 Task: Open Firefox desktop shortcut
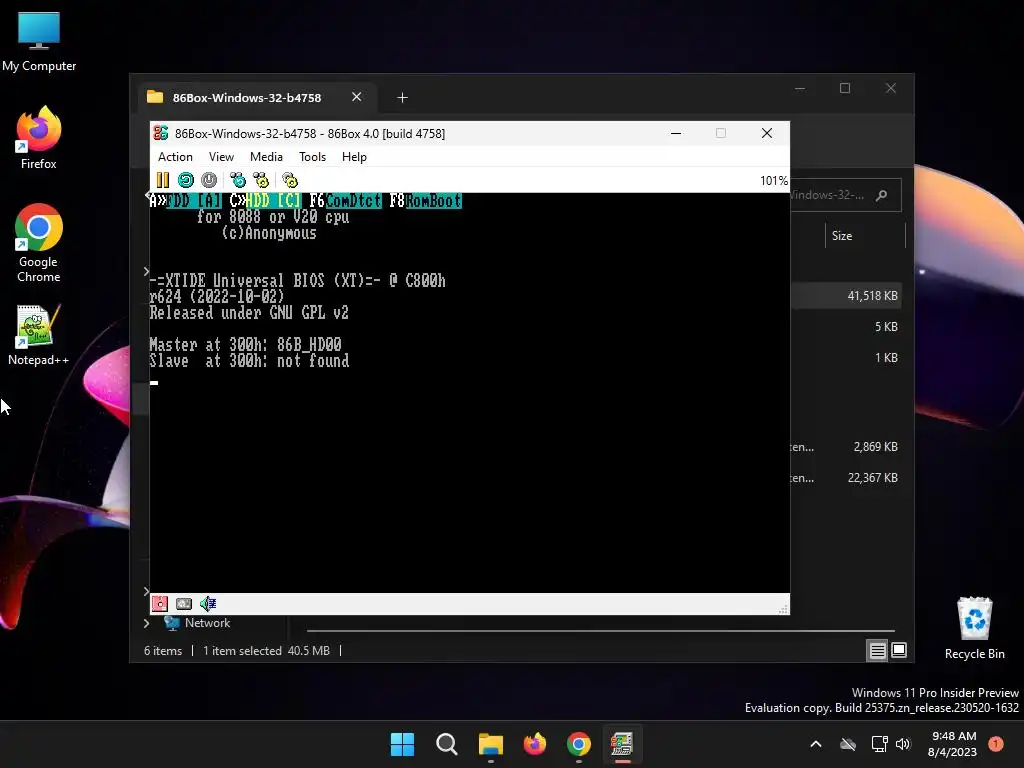tap(39, 138)
